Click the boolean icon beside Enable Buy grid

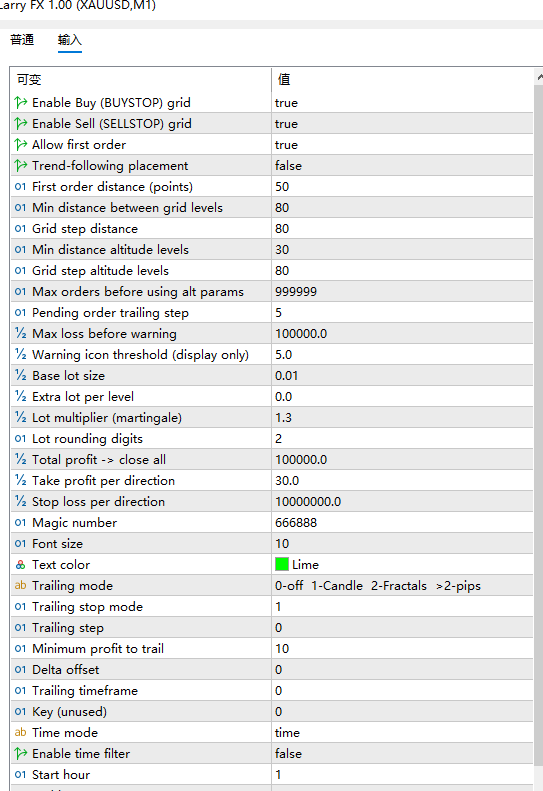21,103
